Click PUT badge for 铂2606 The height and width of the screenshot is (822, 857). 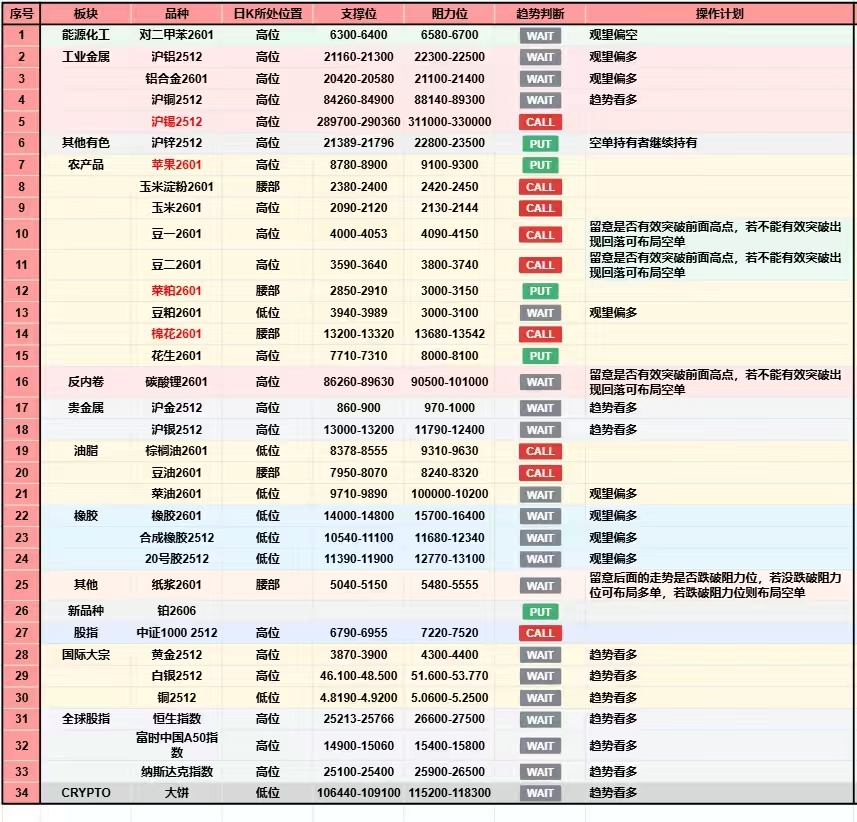pyautogui.click(x=540, y=612)
